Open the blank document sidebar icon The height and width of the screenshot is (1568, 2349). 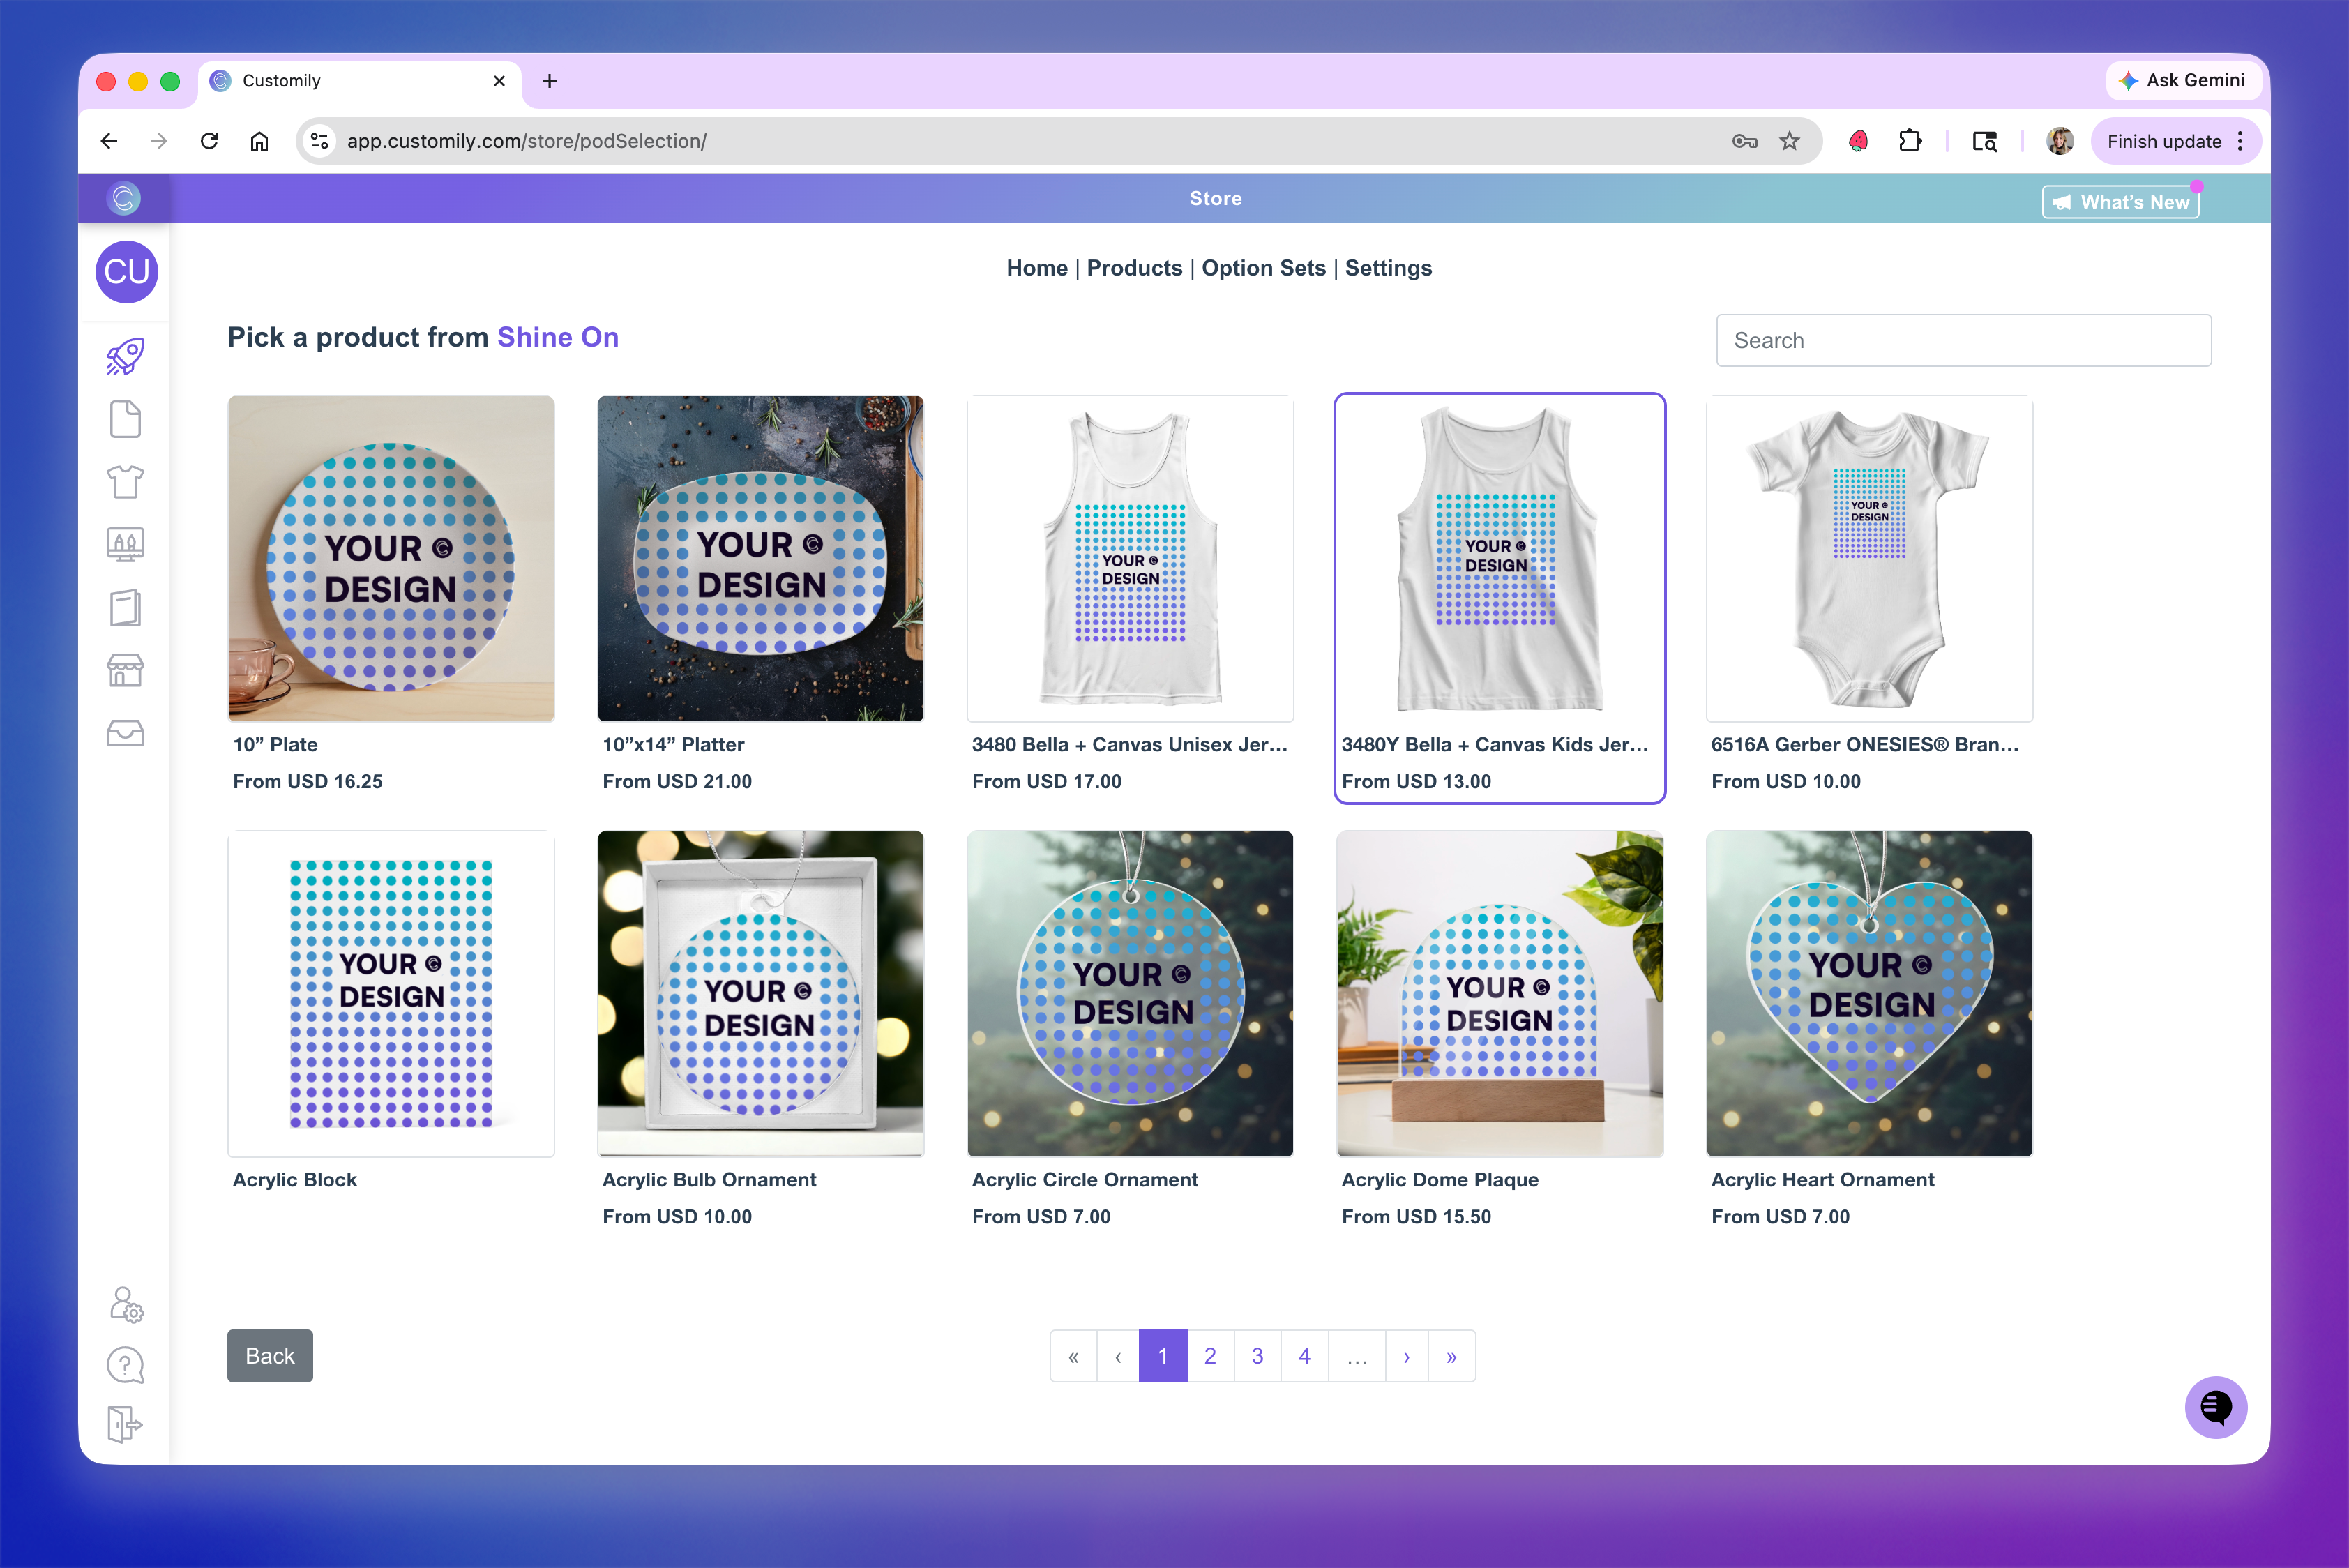click(126, 419)
